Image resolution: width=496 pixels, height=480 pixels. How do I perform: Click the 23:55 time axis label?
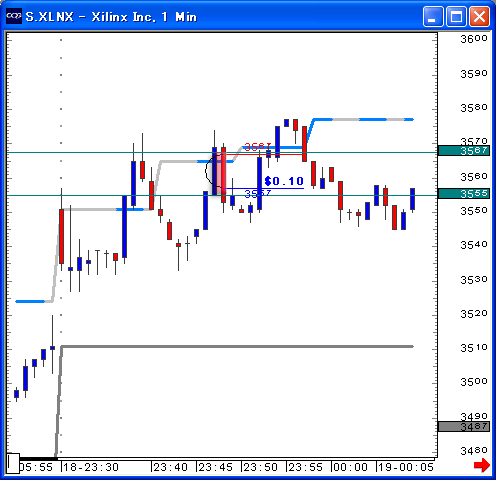(305, 467)
